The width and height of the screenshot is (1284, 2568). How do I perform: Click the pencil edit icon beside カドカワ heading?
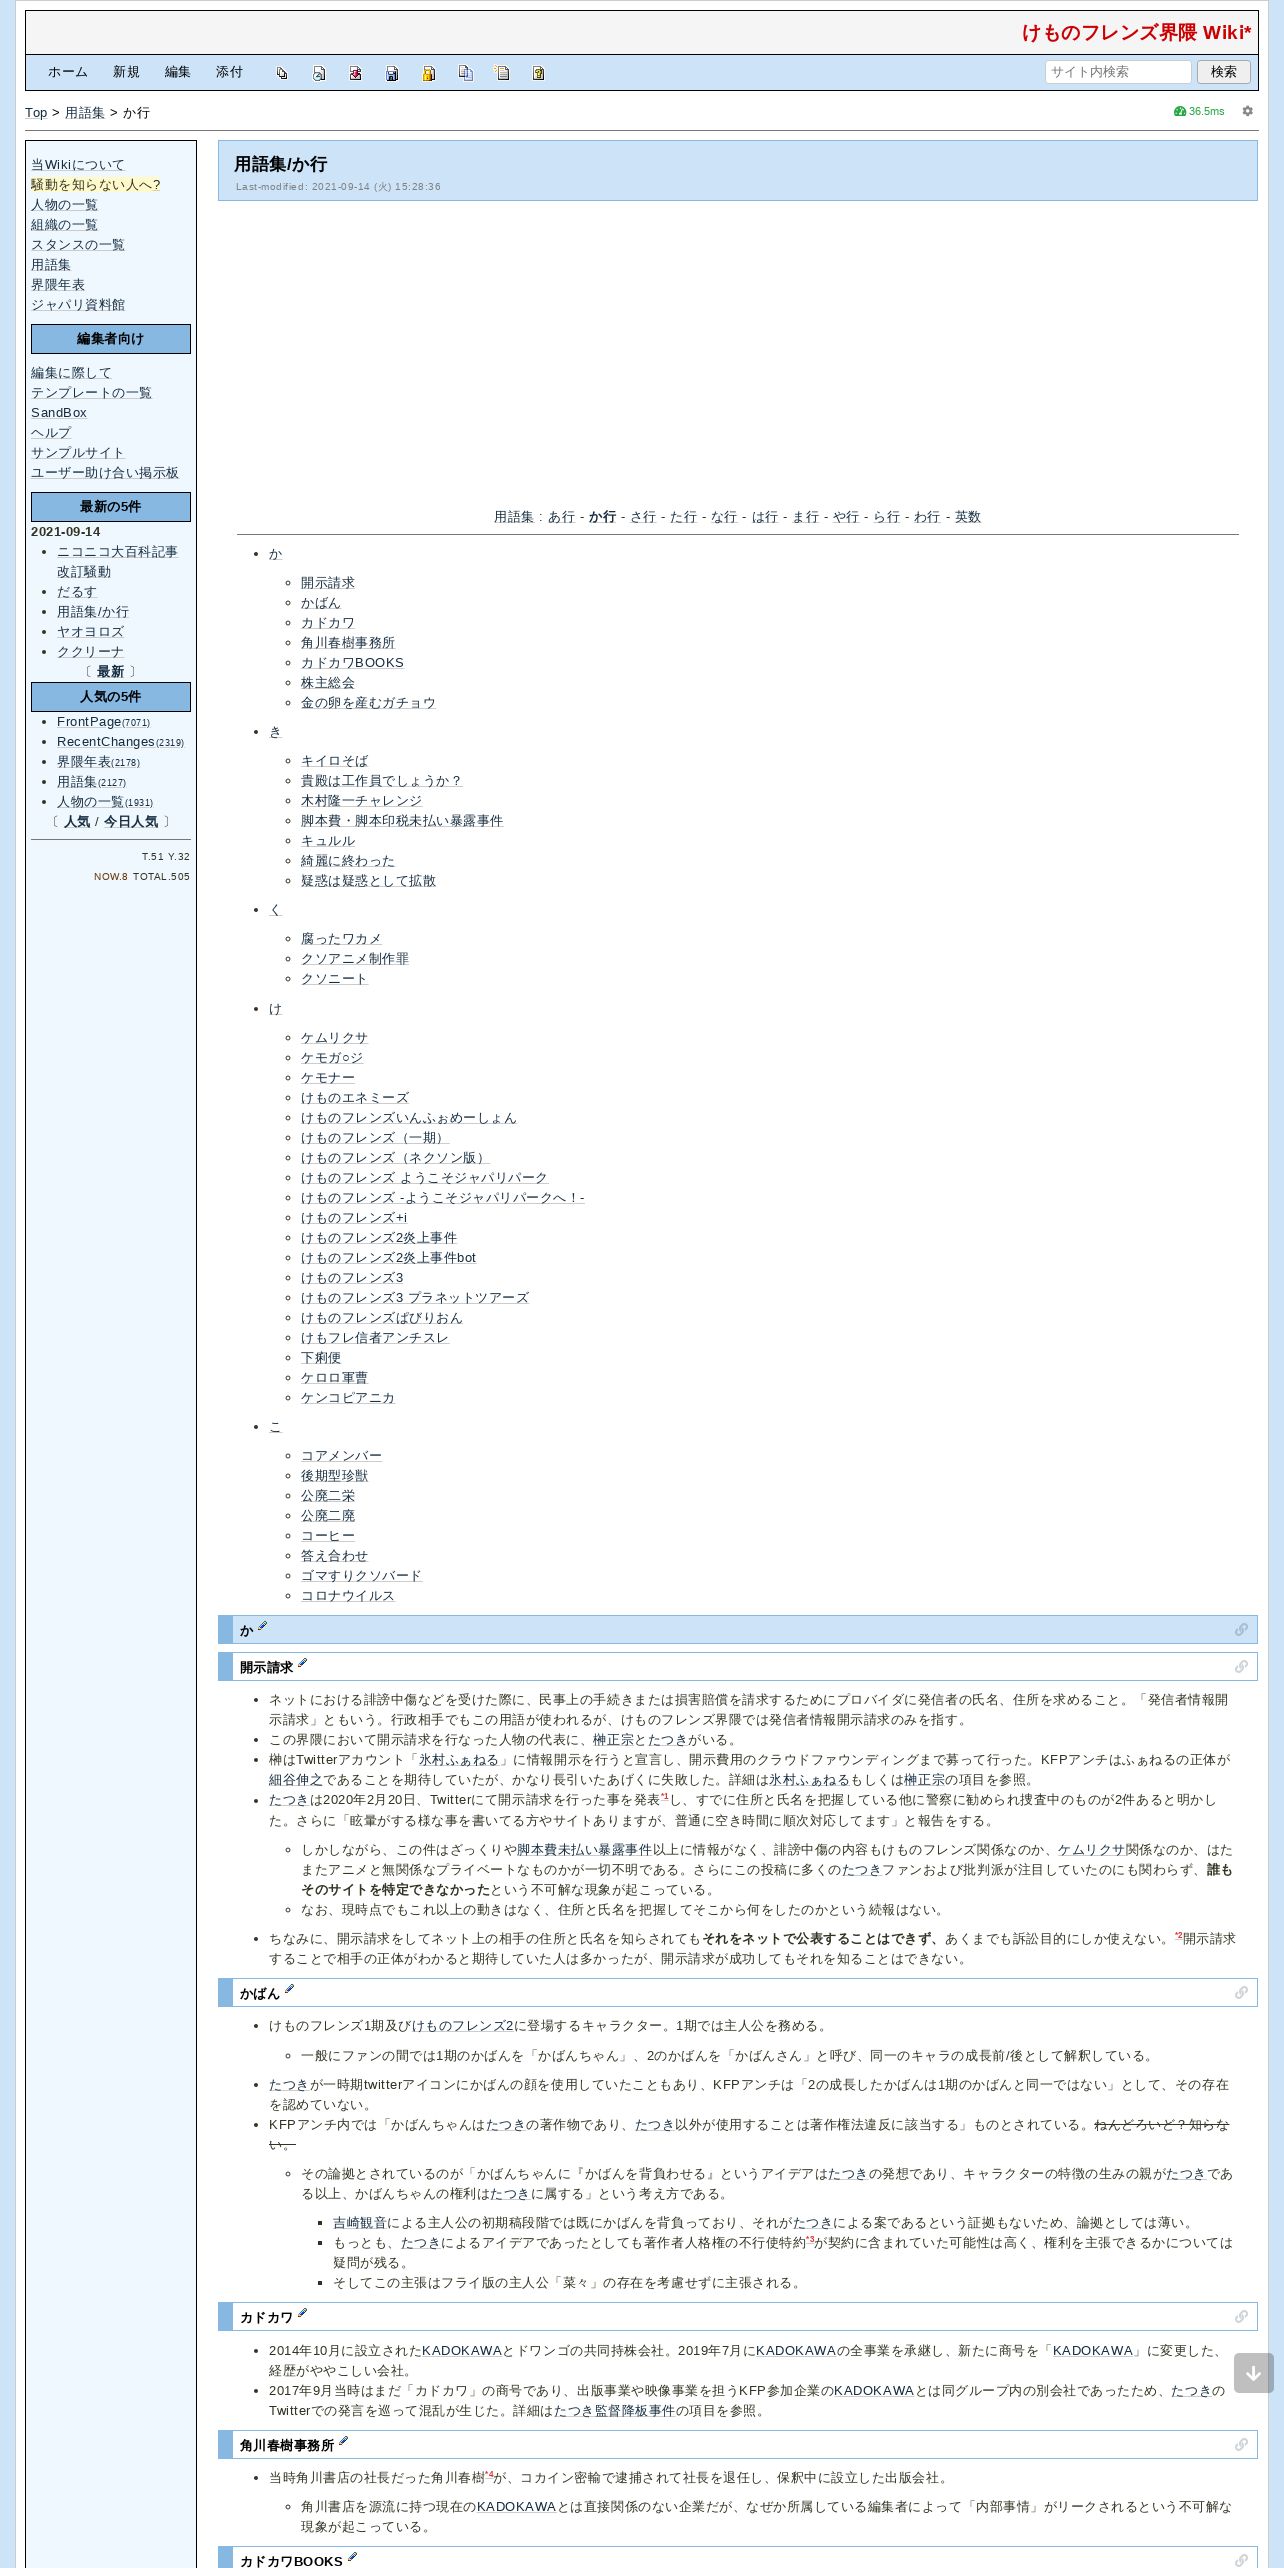pyautogui.click(x=302, y=2314)
